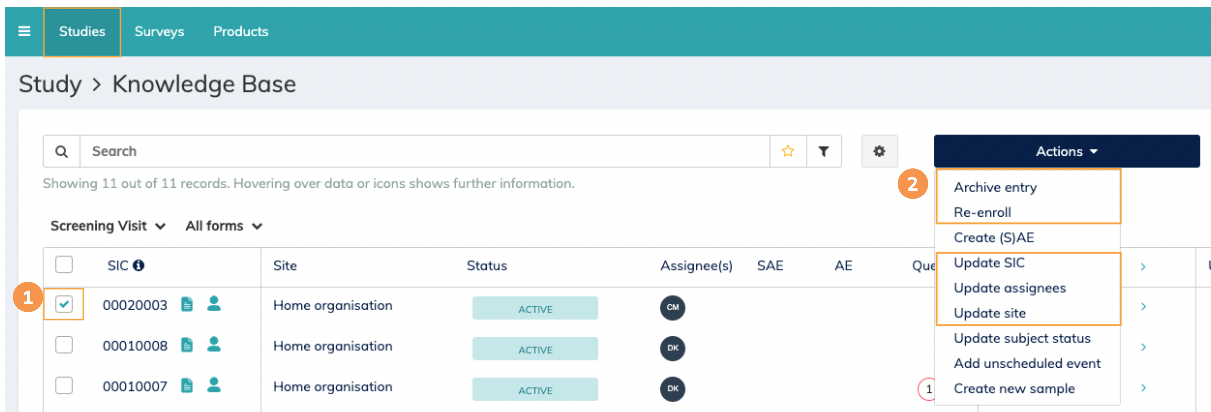
Task: Click the star favorites icon in search bar
Action: [x=787, y=151]
